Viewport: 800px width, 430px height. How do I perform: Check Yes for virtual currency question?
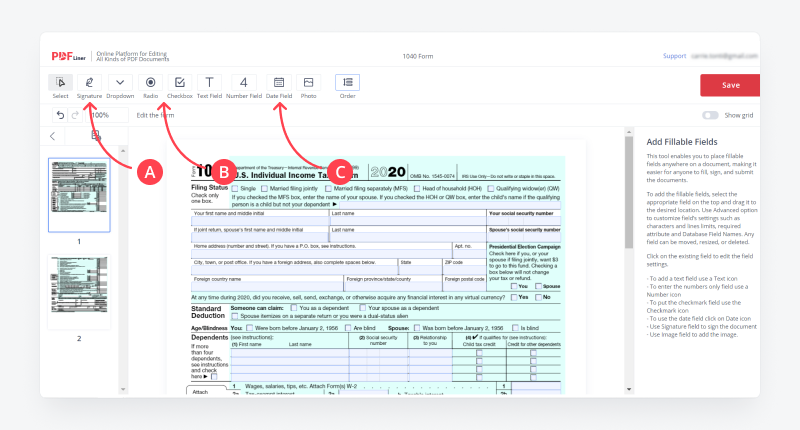coord(514,297)
